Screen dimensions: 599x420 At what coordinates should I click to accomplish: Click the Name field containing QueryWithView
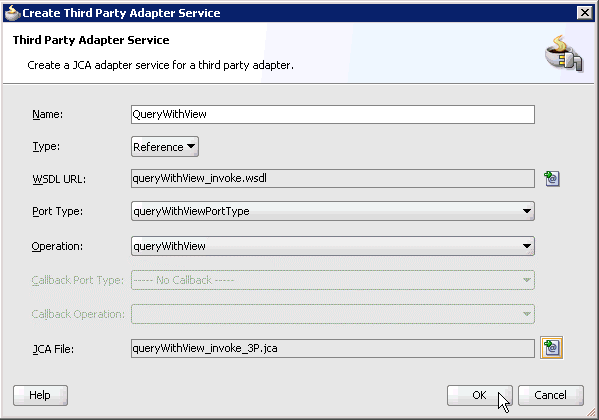[333, 114]
